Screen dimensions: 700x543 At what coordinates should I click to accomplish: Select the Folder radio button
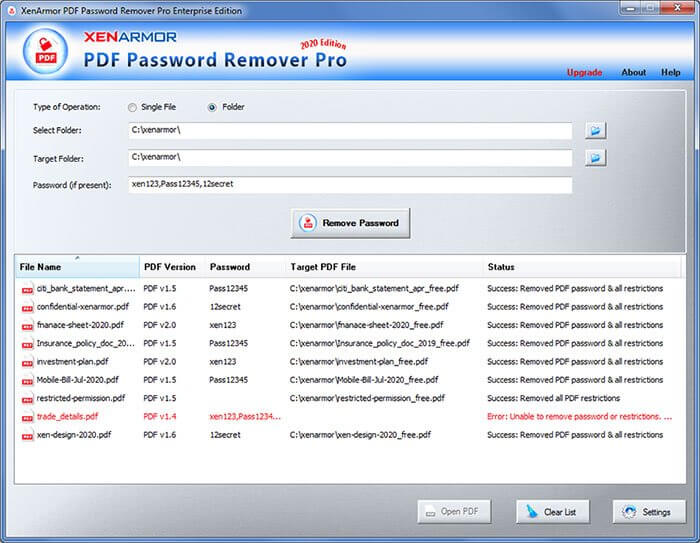[212, 107]
